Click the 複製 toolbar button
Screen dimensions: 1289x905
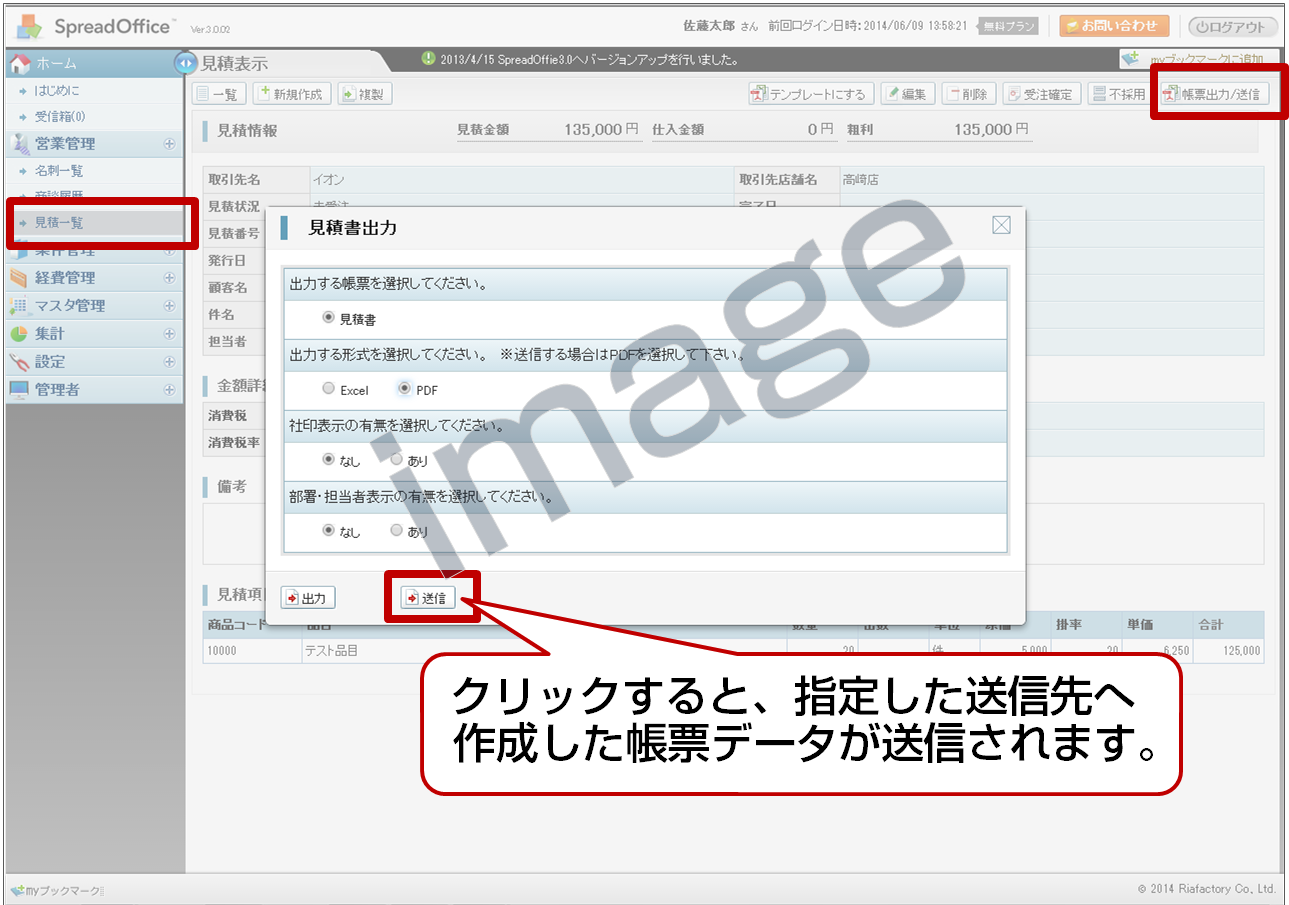click(365, 94)
